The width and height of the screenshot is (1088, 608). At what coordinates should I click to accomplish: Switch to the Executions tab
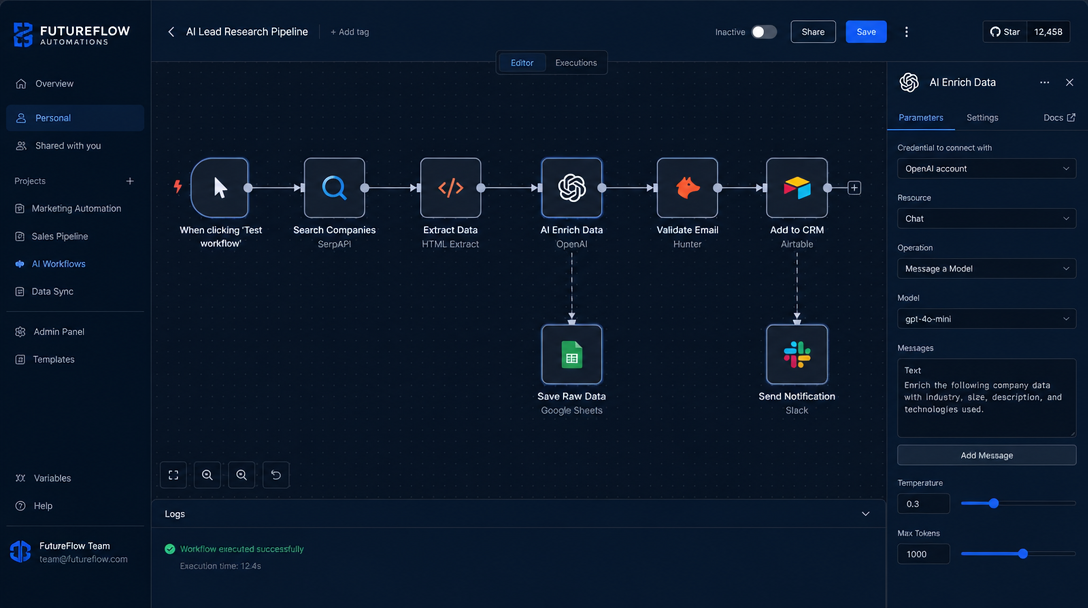[x=576, y=62]
